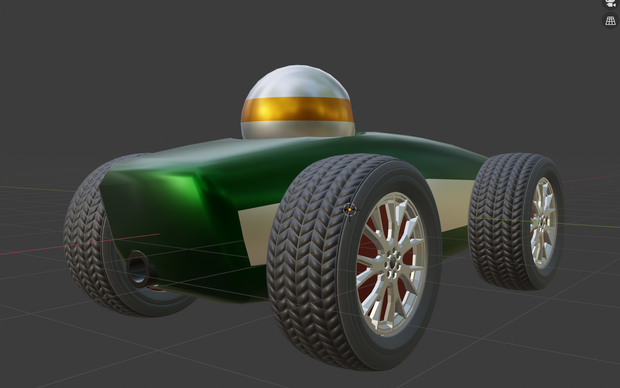This screenshot has width=620, height=388.
Task: Switch perspective/orthographic view with grid icon
Action: pyautogui.click(x=611, y=20)
